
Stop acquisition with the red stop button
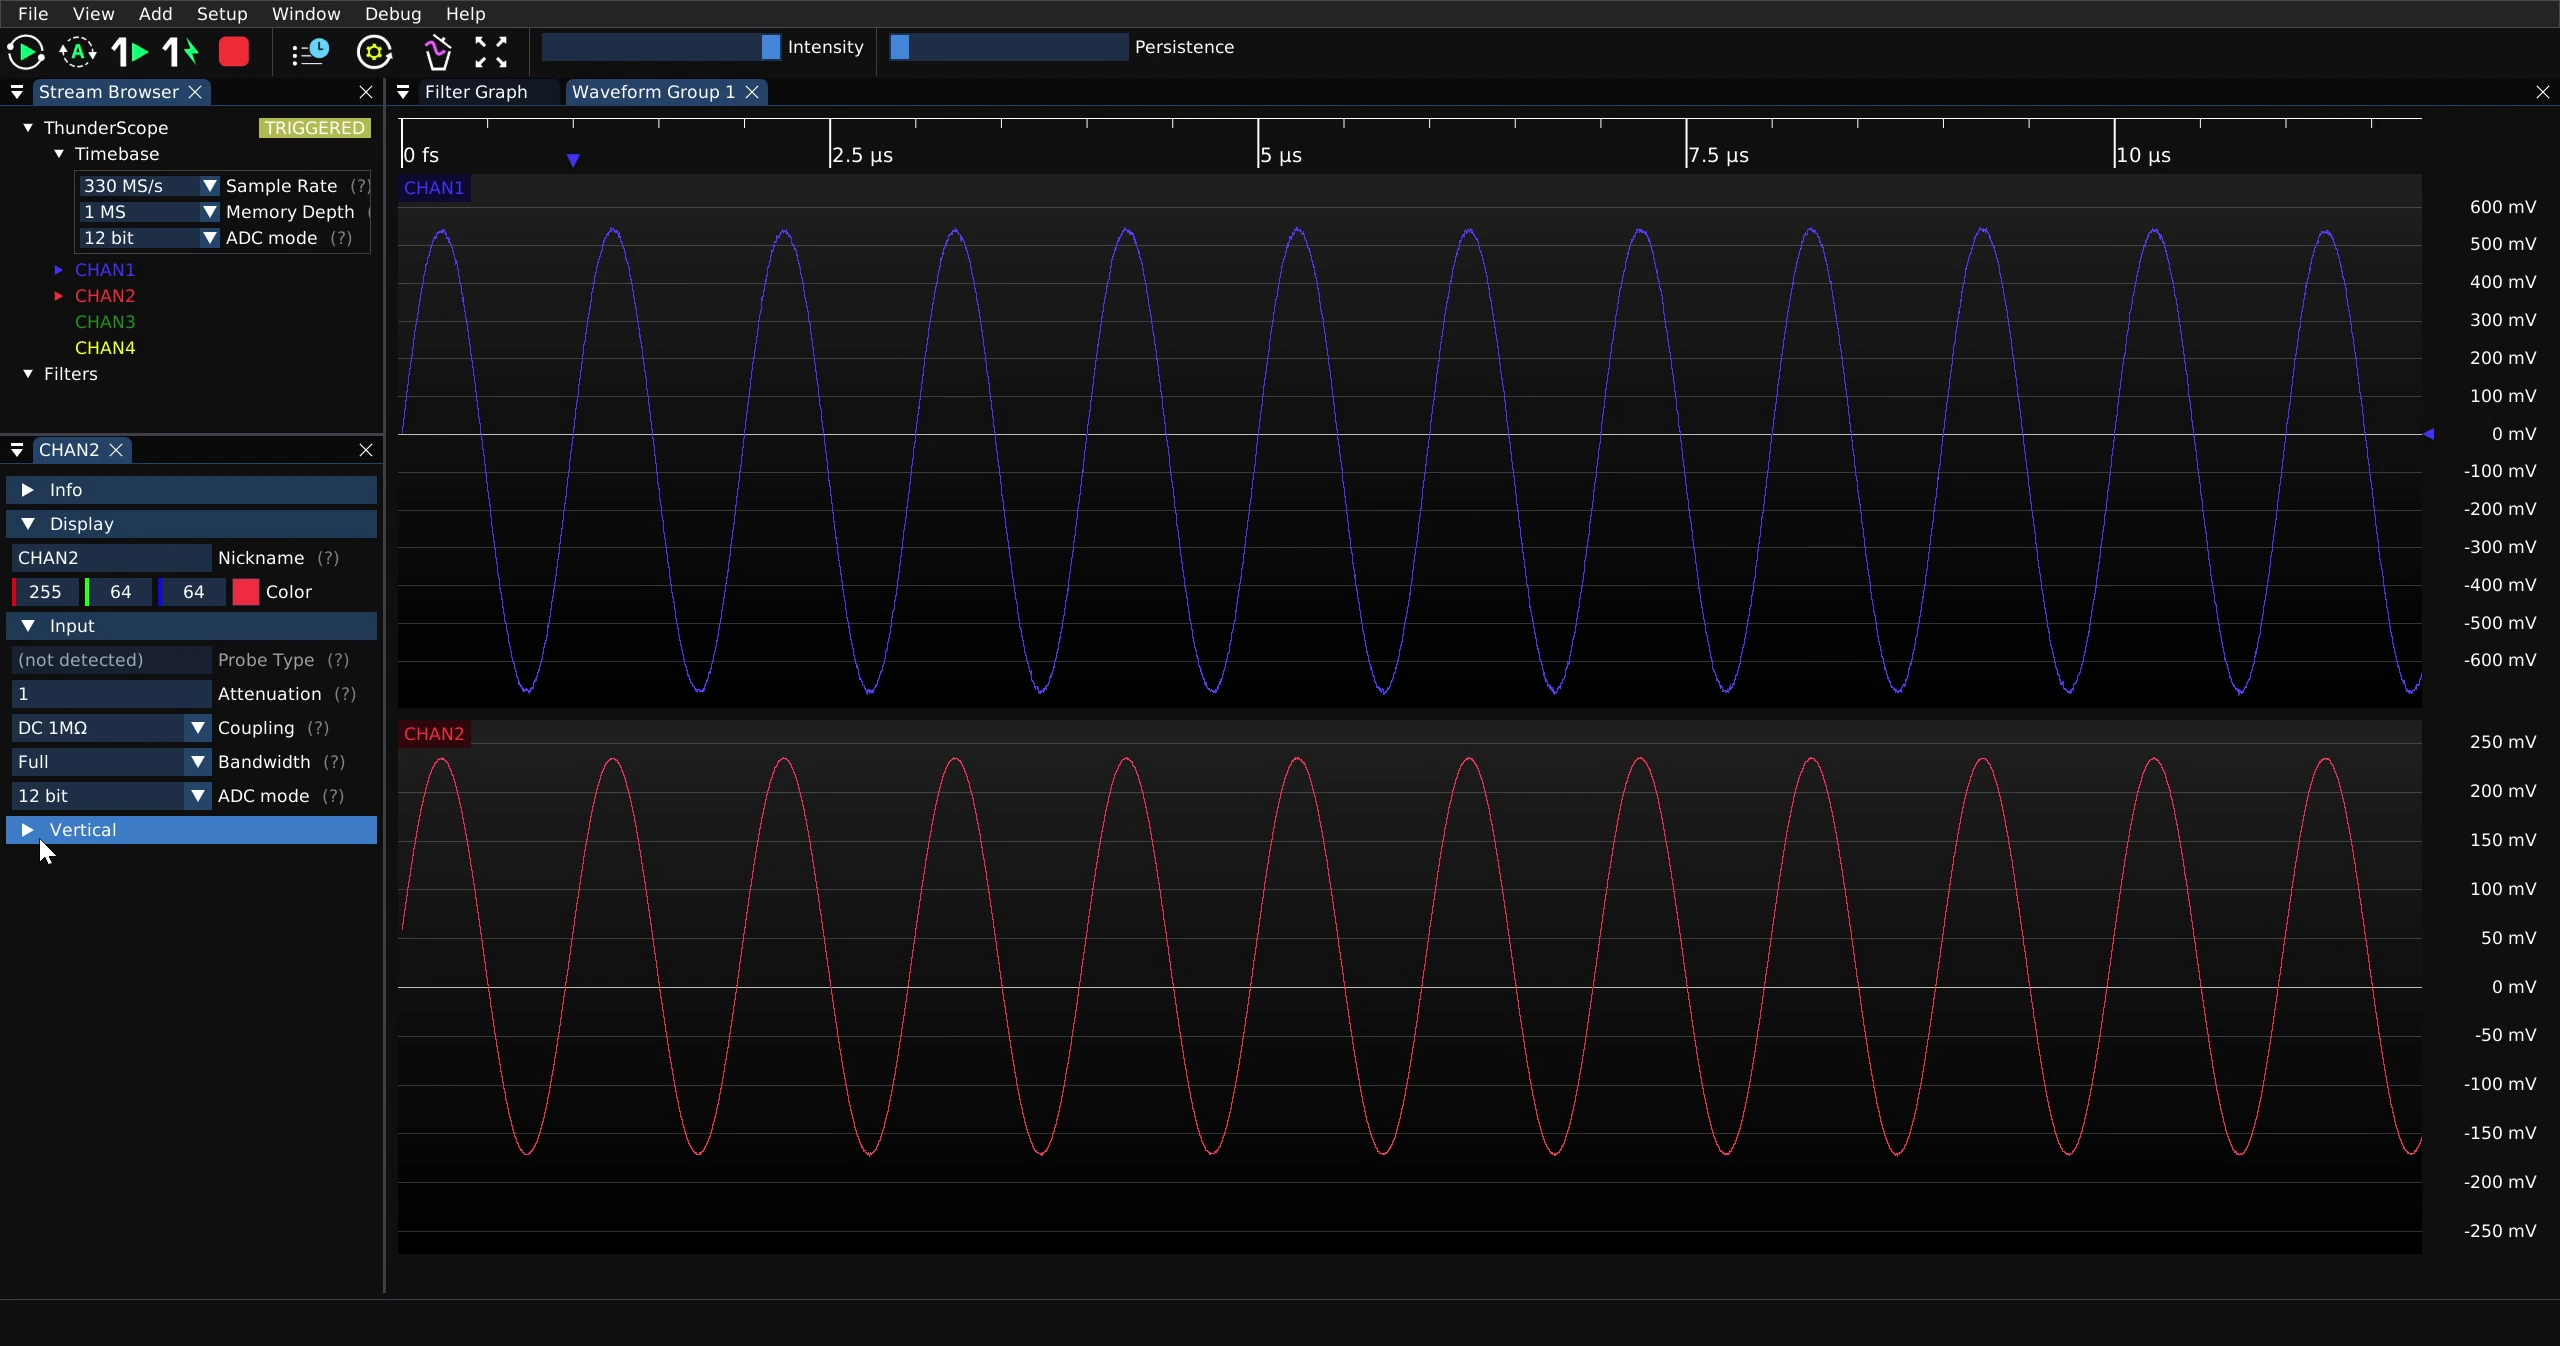point(234,52)
